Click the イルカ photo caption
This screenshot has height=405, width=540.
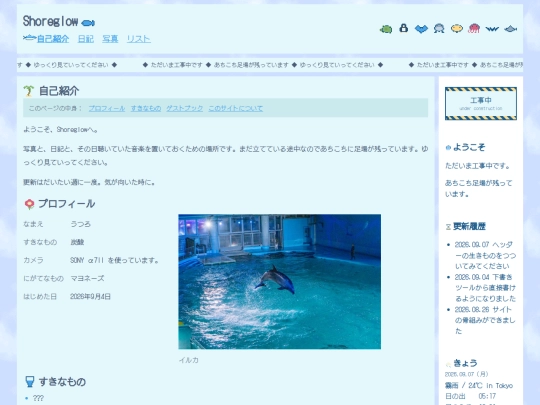[x=189, y=360]
